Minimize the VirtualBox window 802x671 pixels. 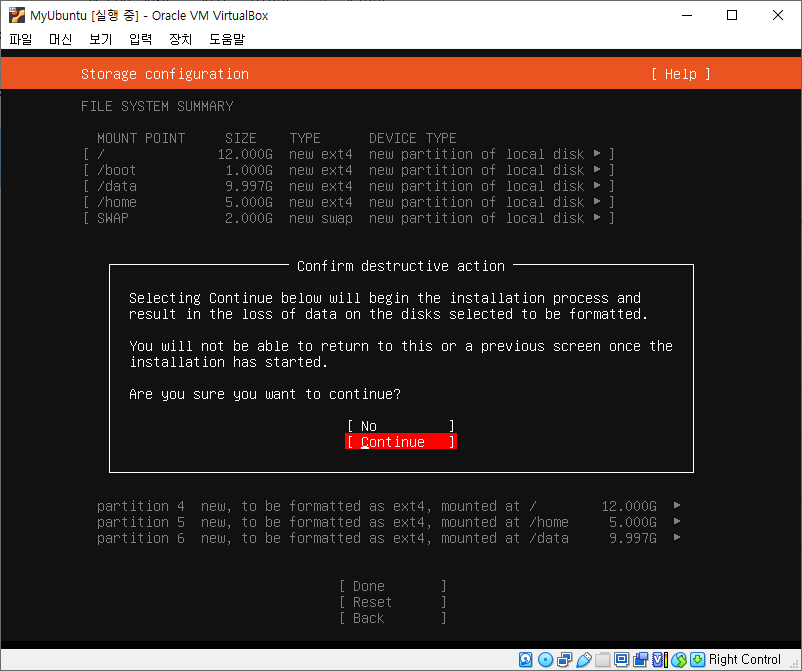tap(687, 15)
